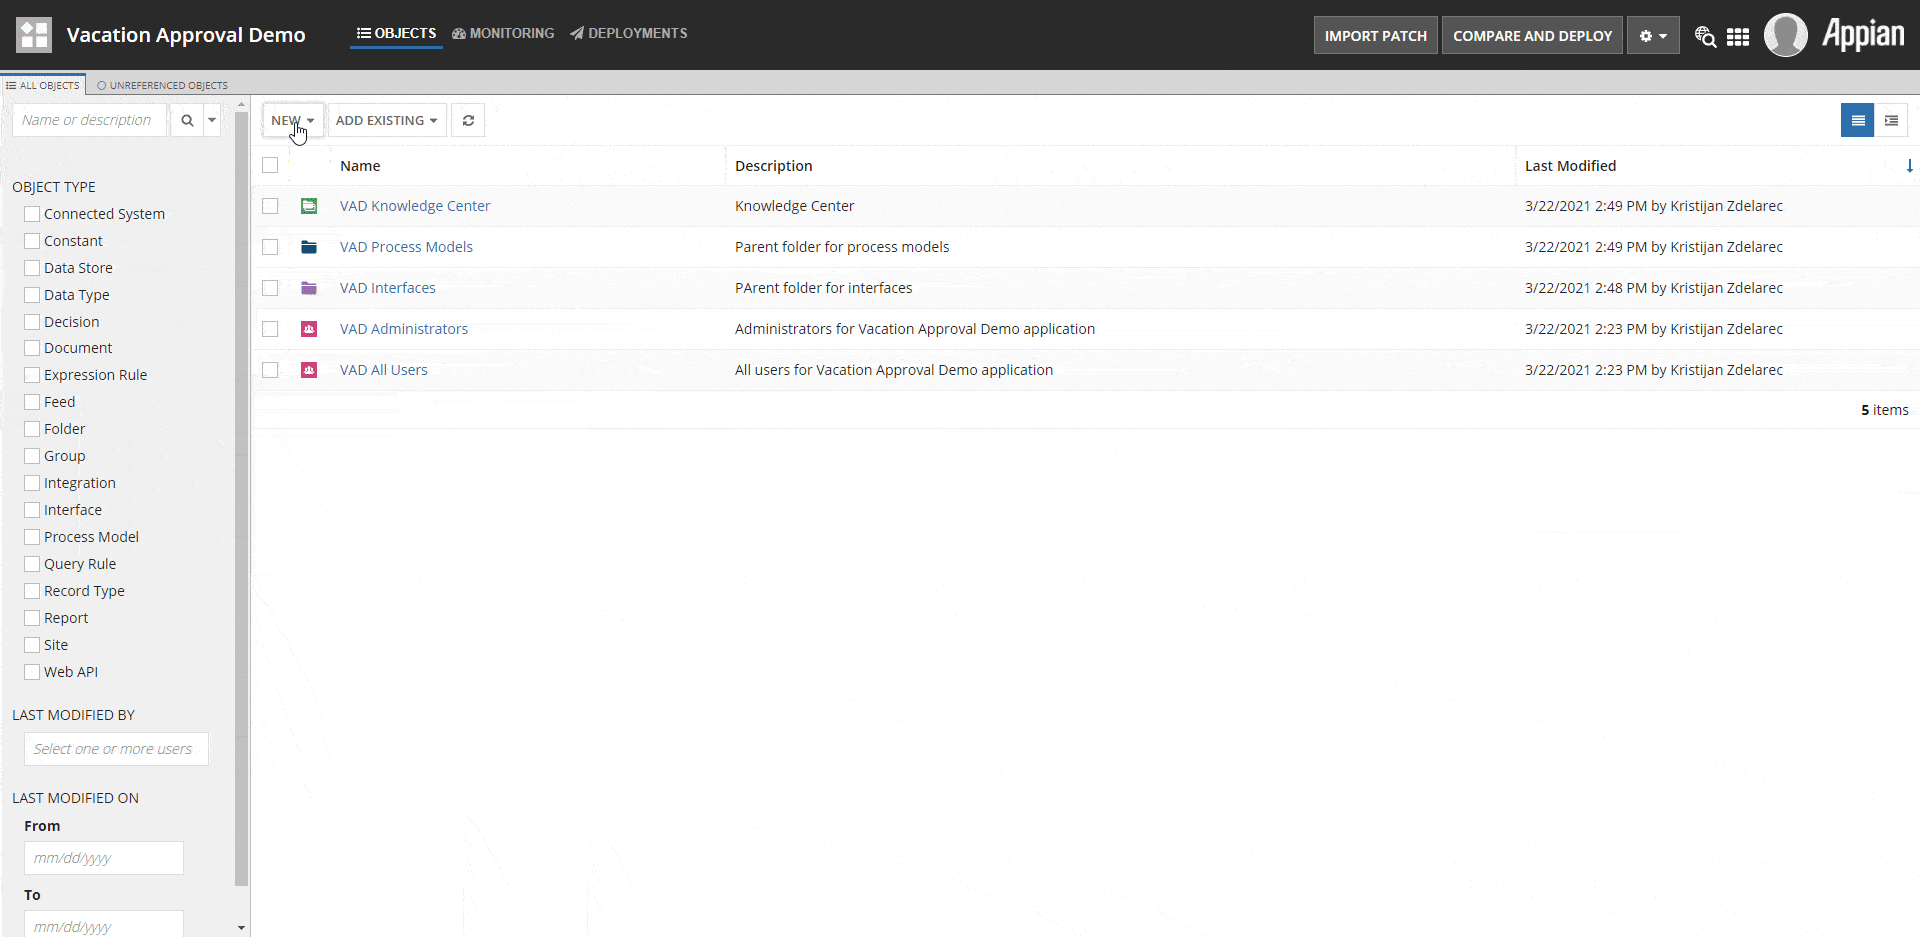Image resolution: width=1920 pixels, height=937 pixels.
Task: Filter by Site object type
Action: tap(32, 645)
